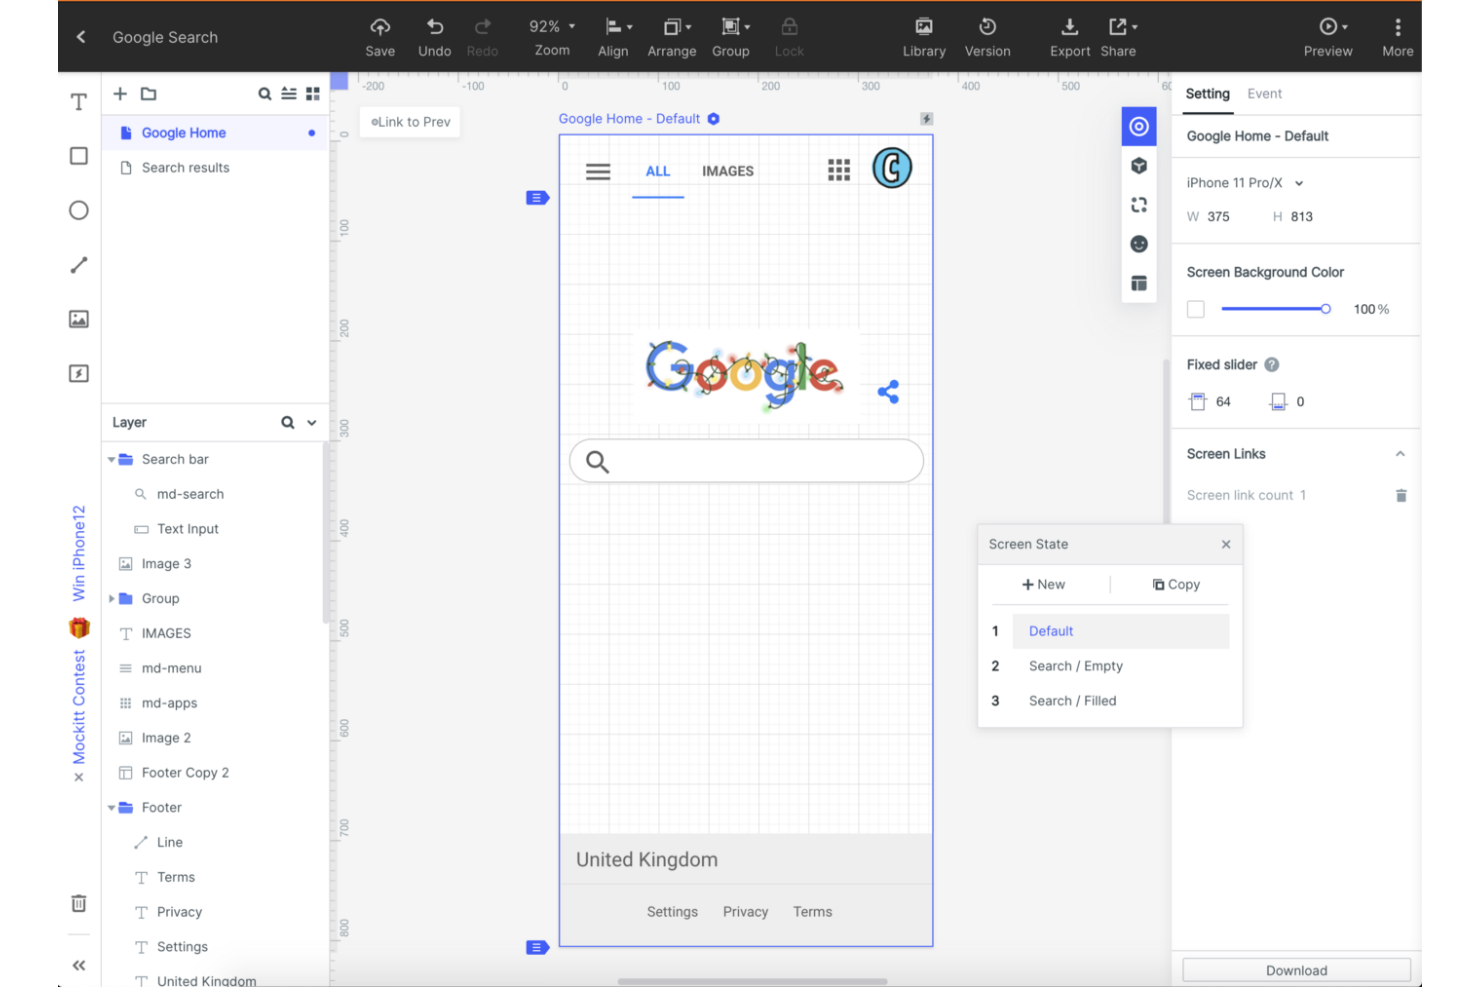Open the More menu
1480x987 pixels.
1397,37
